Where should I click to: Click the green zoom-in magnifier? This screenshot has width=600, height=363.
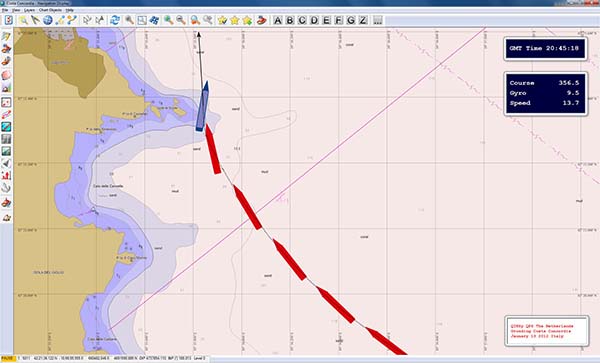(168, 20)
